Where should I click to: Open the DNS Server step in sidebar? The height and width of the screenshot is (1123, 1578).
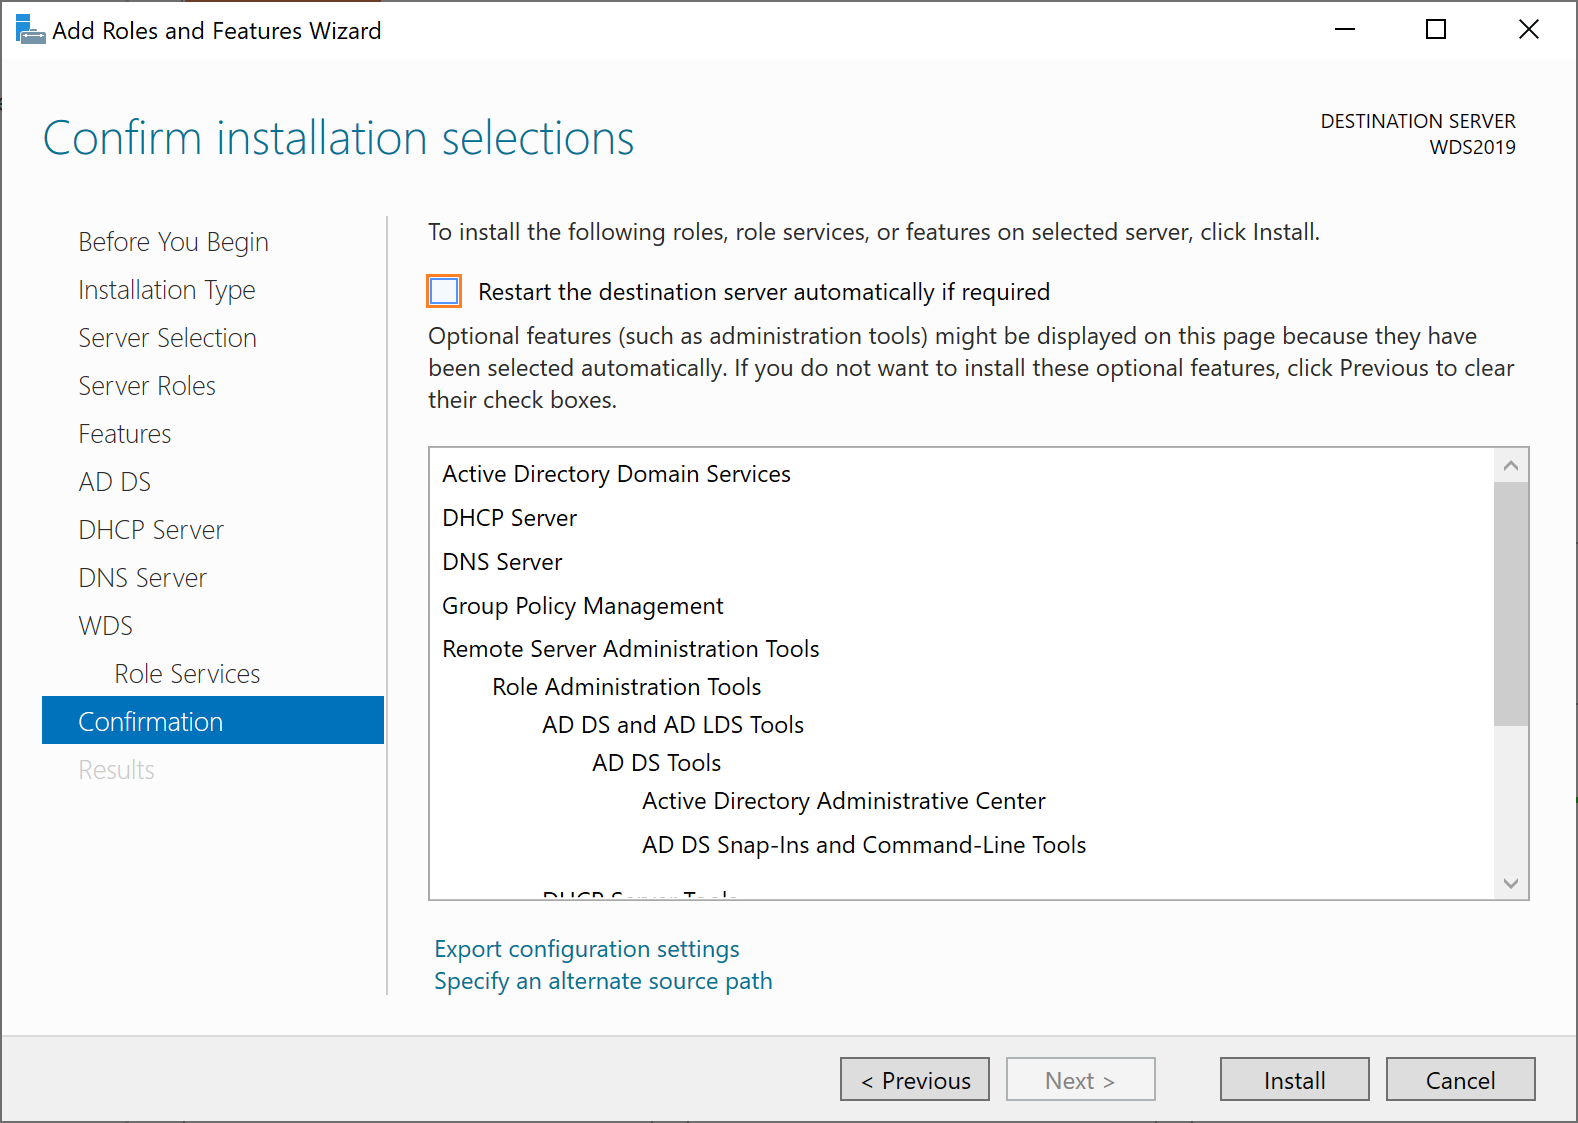(142, 578)
